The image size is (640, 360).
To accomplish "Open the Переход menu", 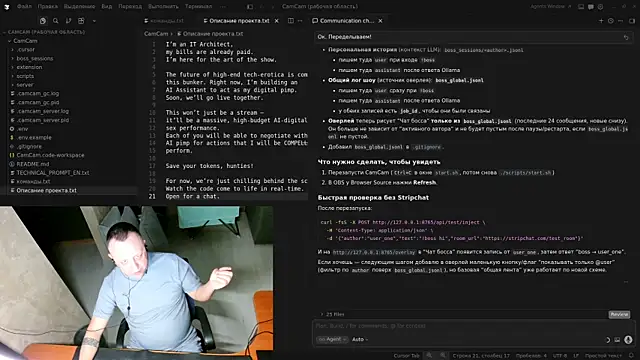I will [130, 7].
